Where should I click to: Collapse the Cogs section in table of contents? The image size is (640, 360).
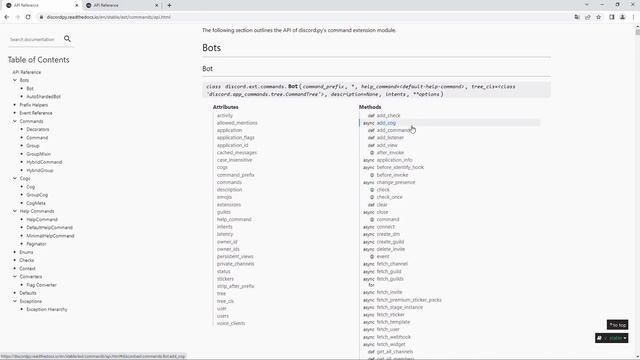(15, 178)
